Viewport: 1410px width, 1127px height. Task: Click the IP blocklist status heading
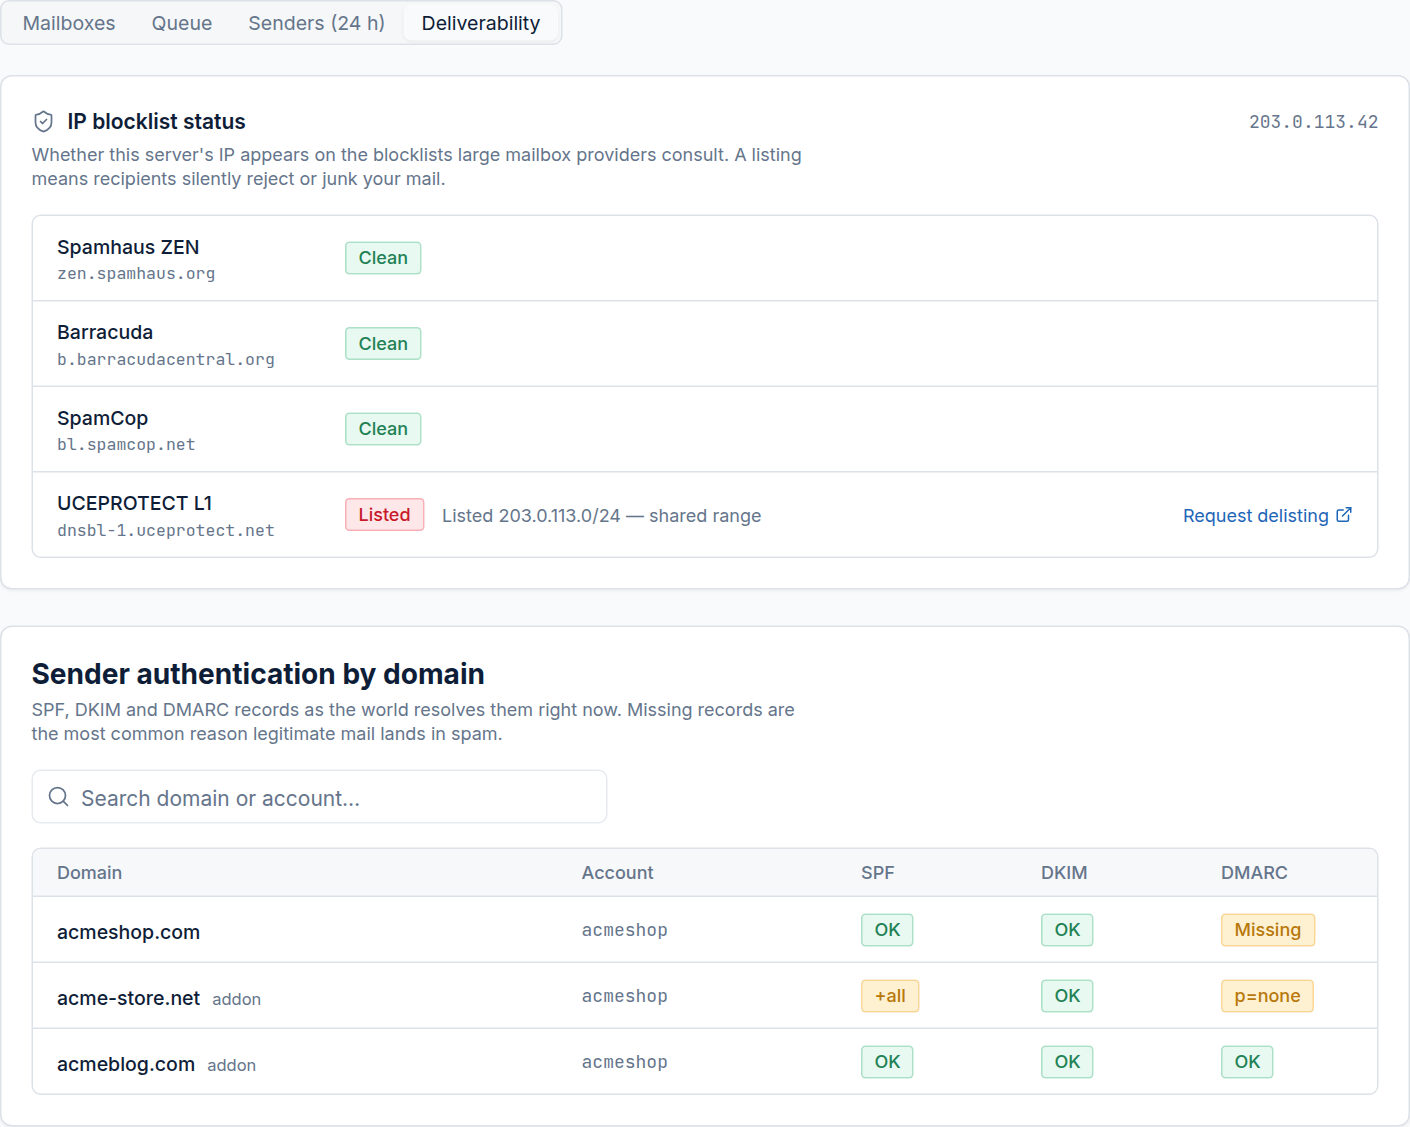coord(157,122)
